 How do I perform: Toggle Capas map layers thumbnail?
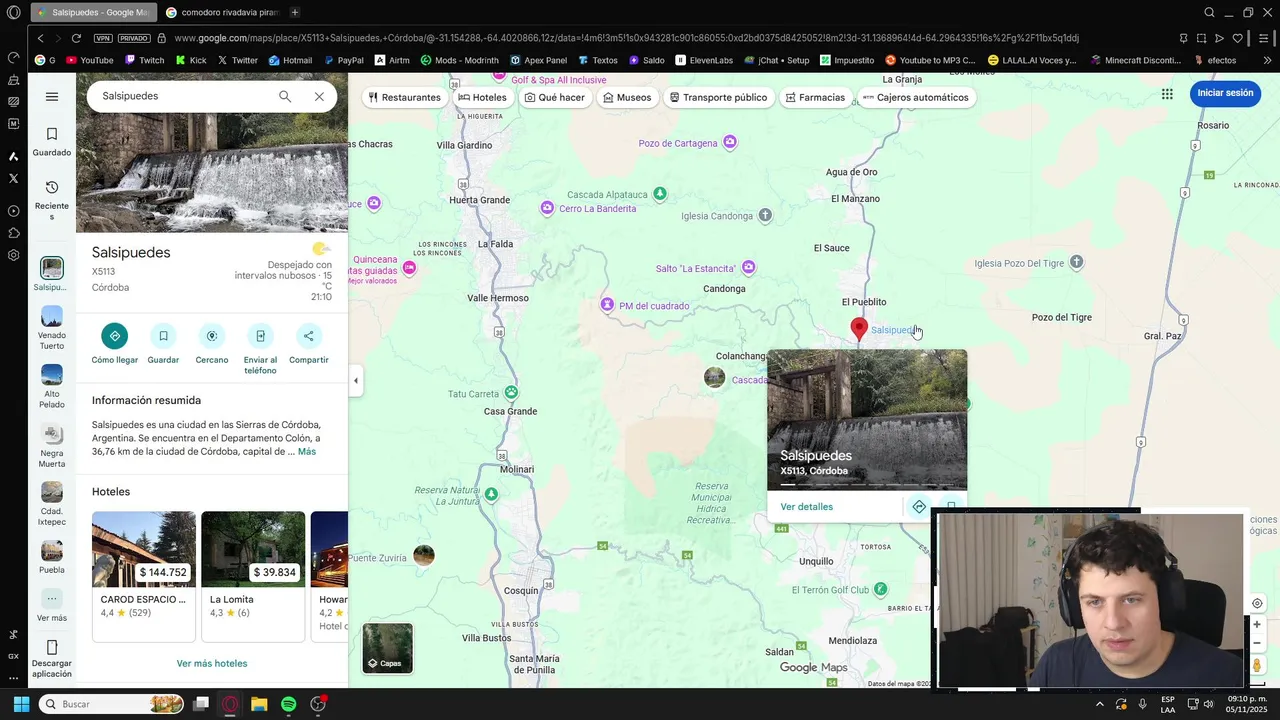(x=387, y=648)
